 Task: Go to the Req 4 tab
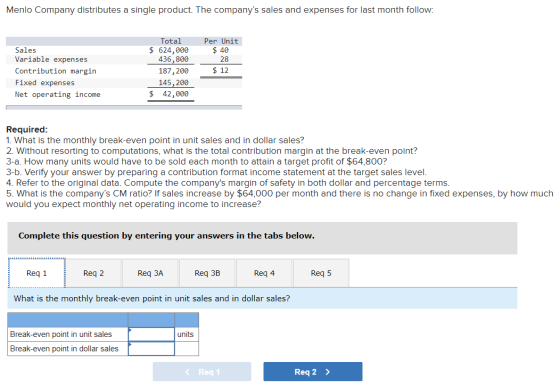point(264,273)
